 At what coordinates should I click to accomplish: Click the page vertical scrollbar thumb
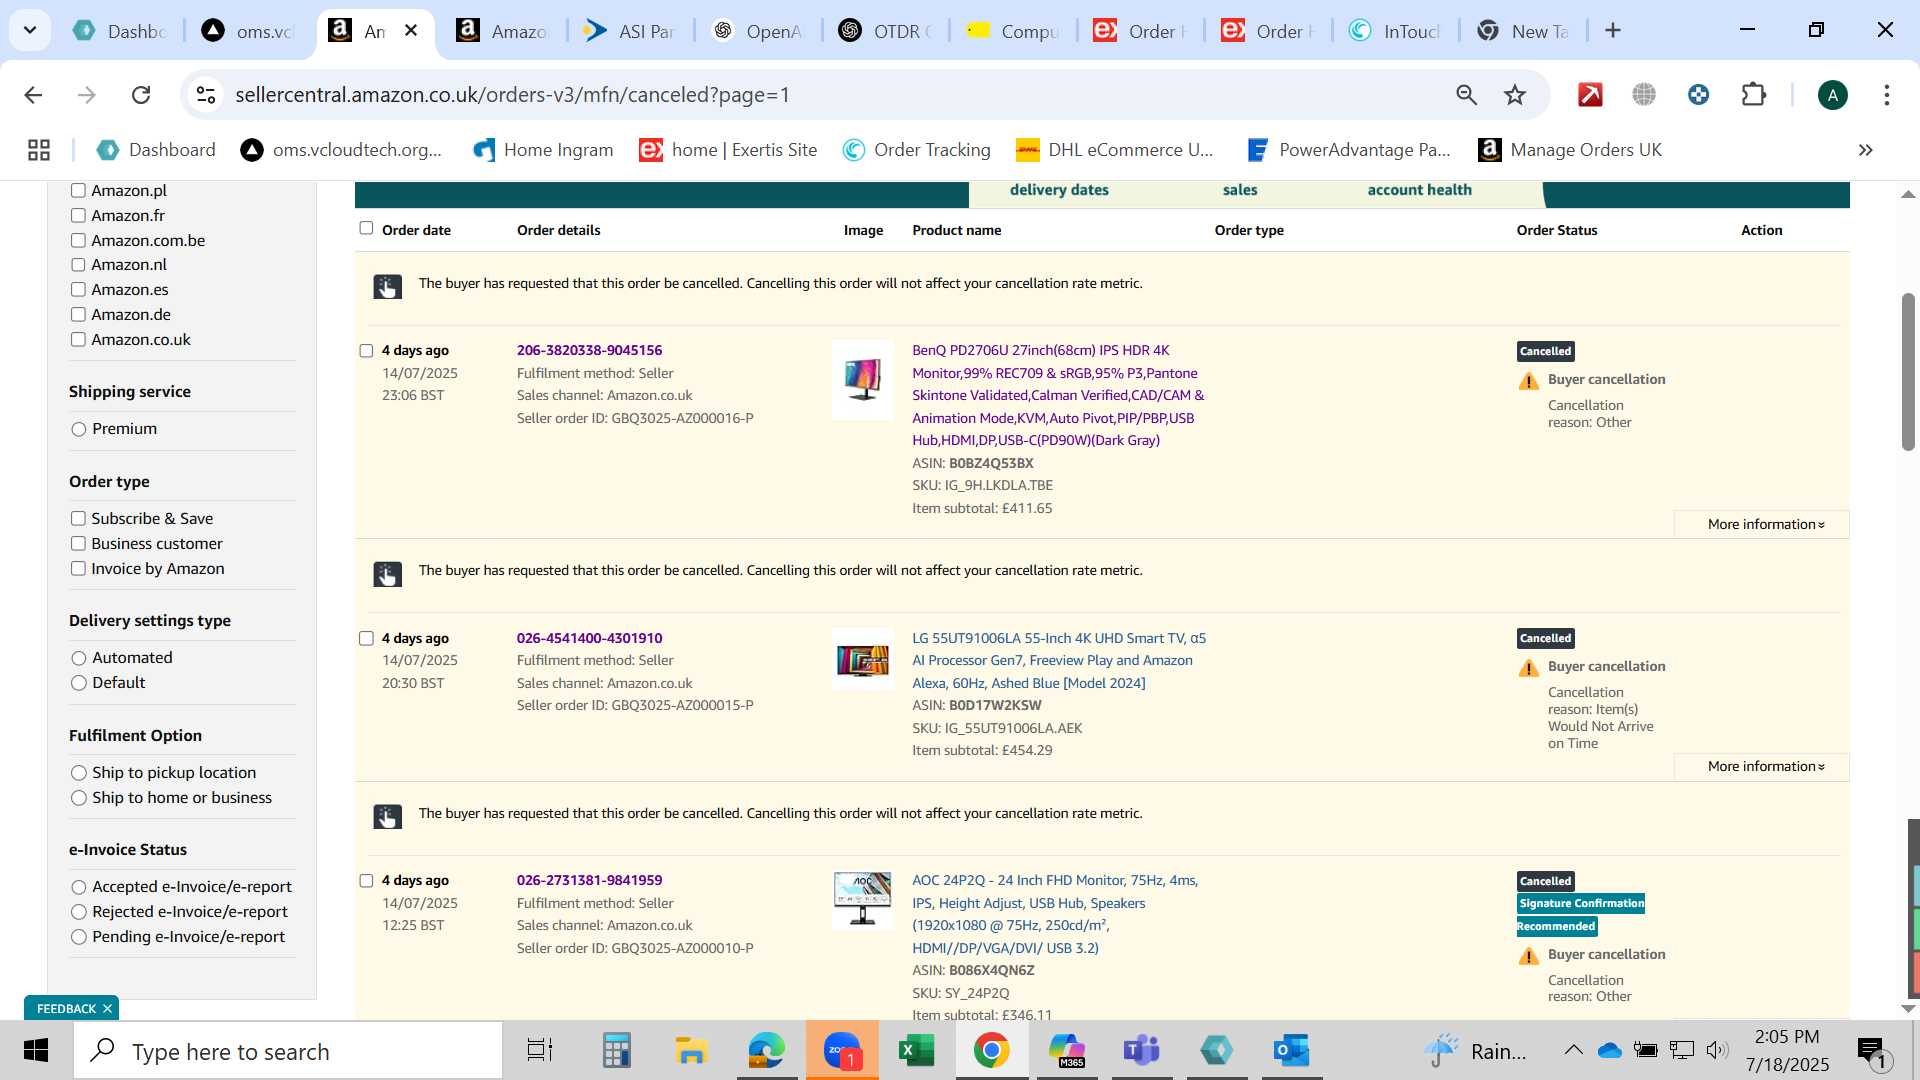[x=1908, y=372]
